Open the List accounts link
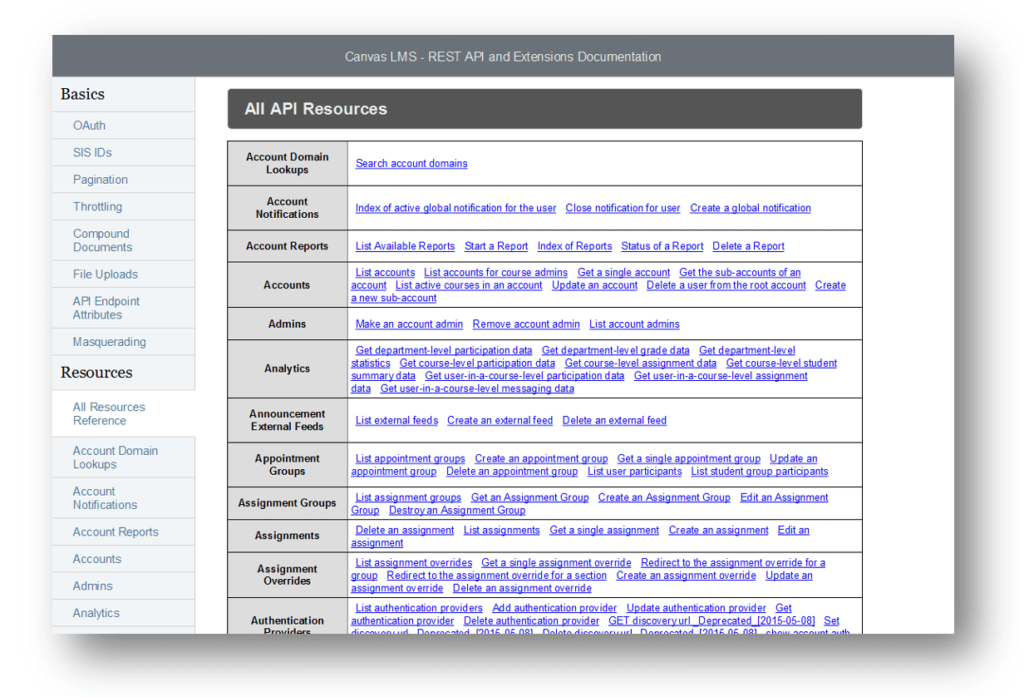 pos(385,272)
